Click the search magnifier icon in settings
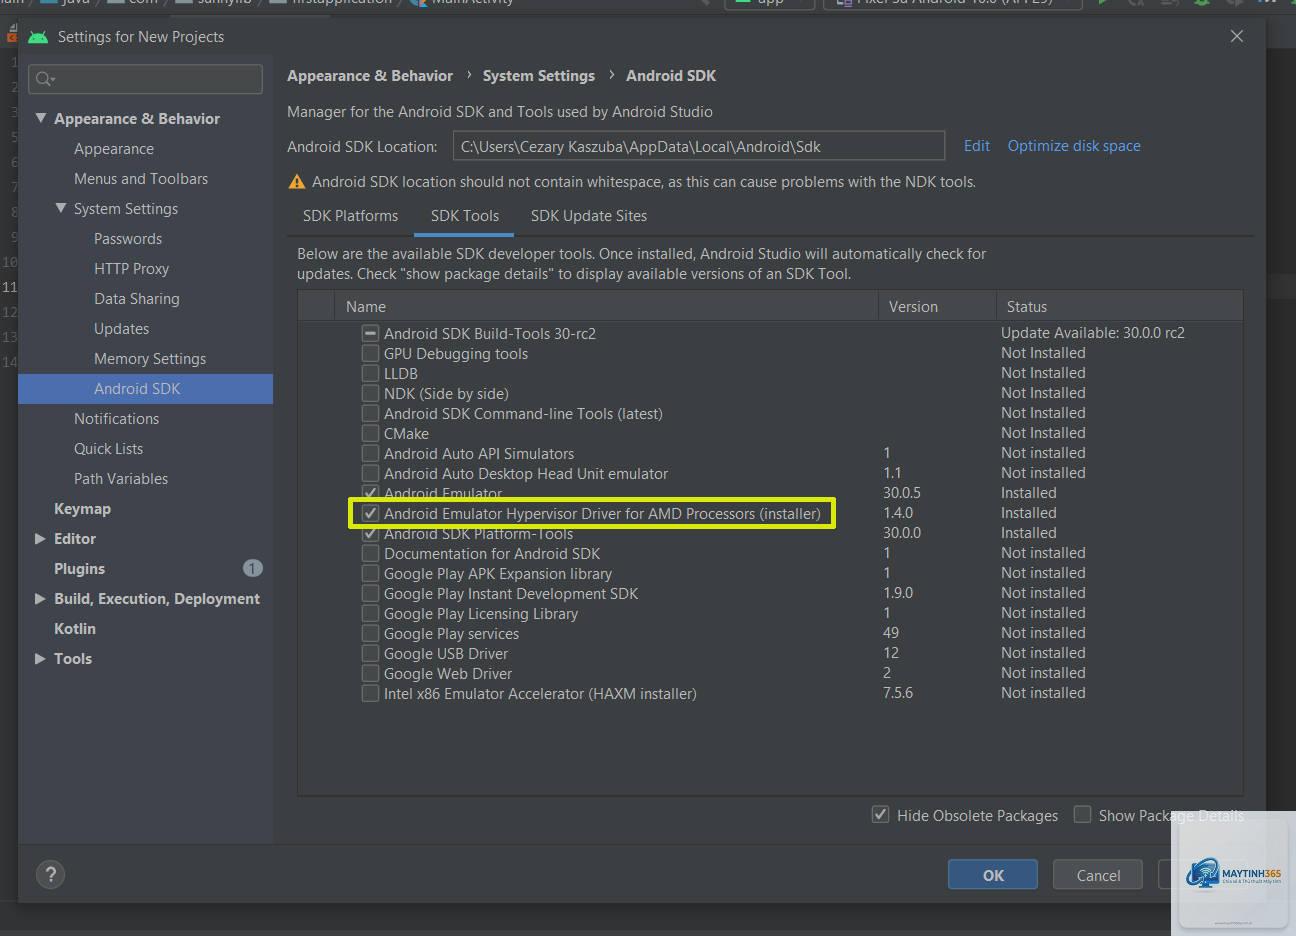1296x936 pixels. coord(44,79)
